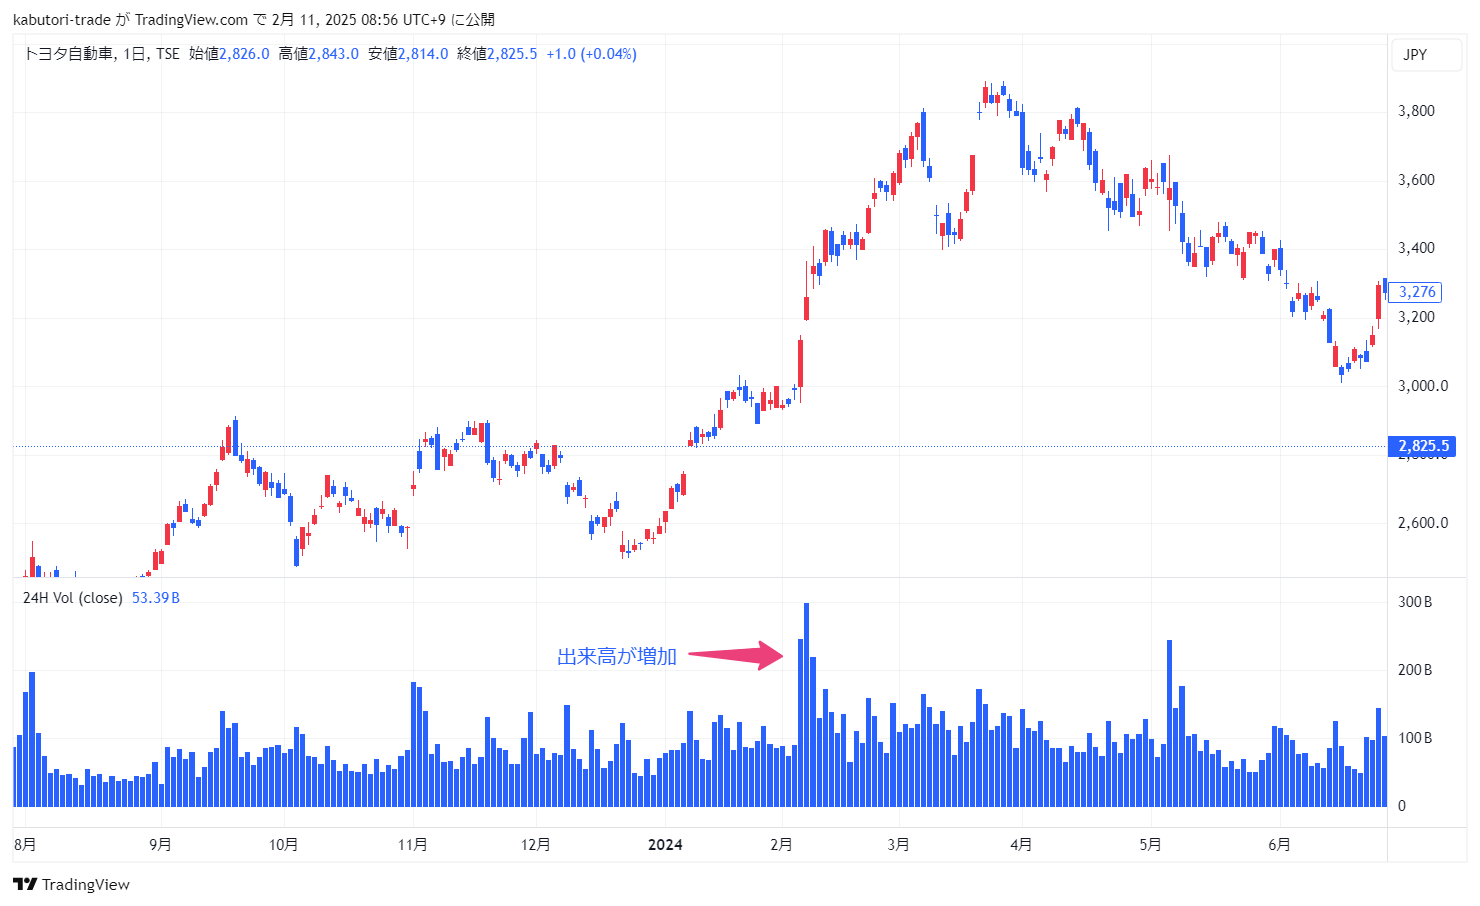
Task: Click the 3,600 price axis label
Action: [x=1416, y=180]
